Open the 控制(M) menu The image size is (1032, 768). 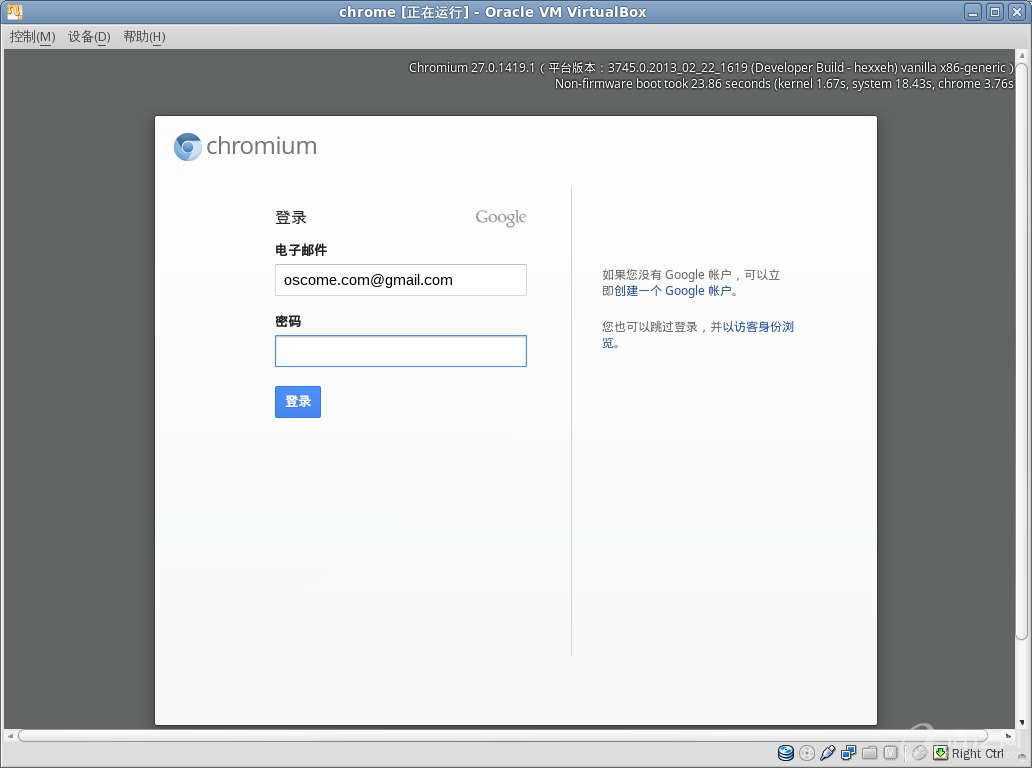[x=32, y=37]
